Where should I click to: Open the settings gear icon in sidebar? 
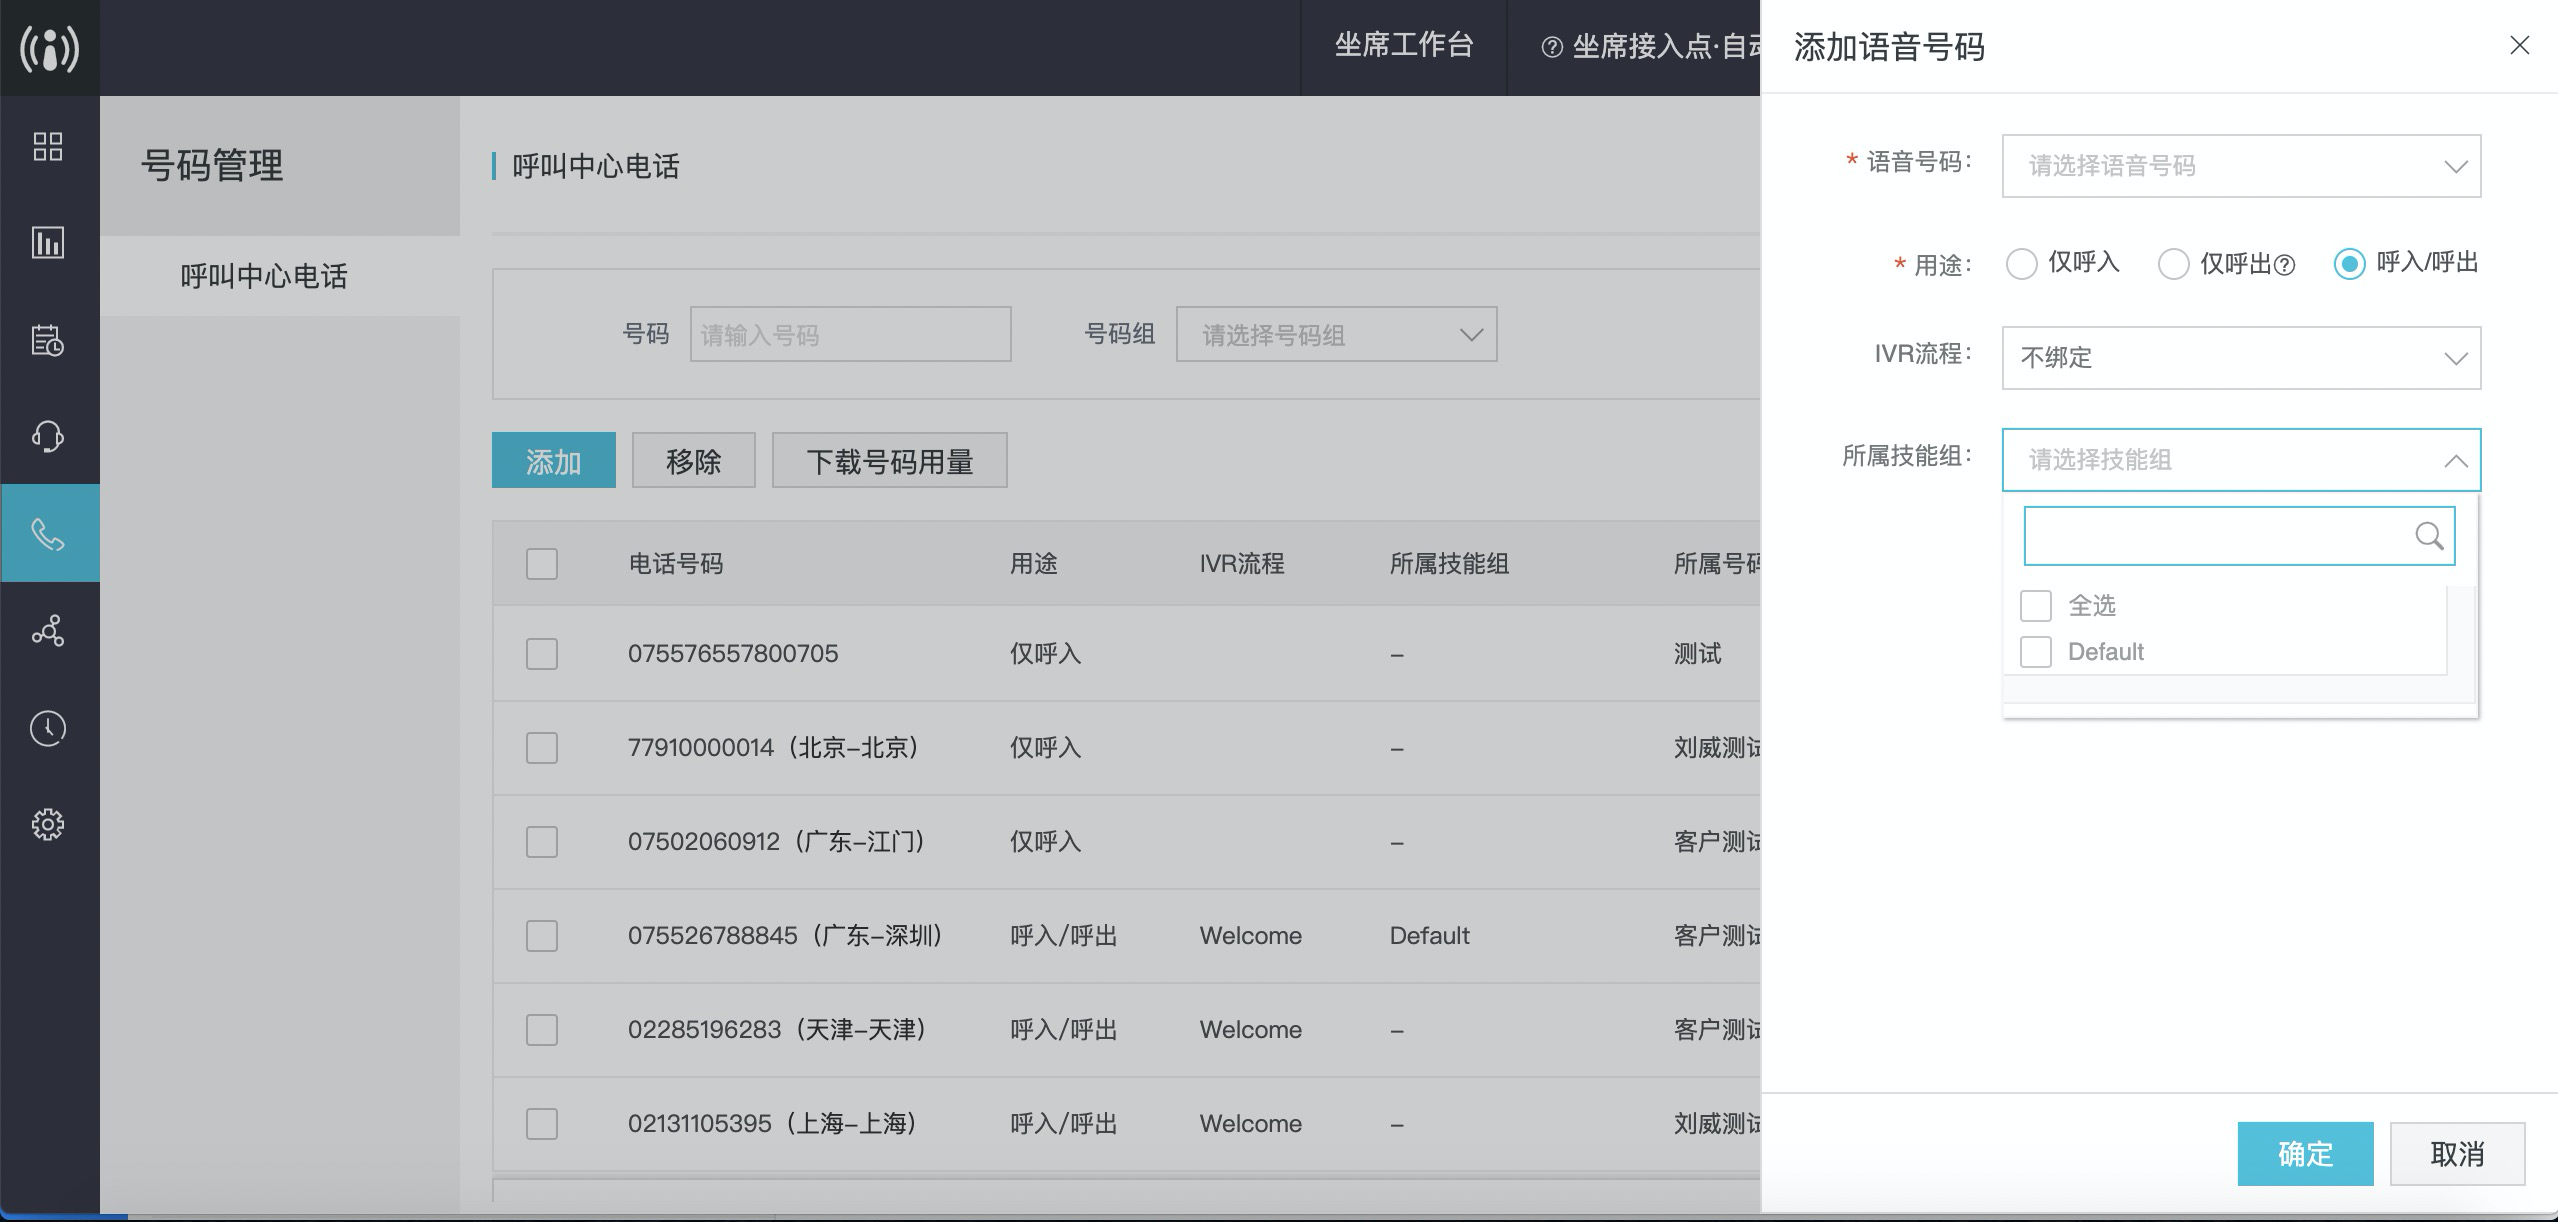[x=48, y=824]
